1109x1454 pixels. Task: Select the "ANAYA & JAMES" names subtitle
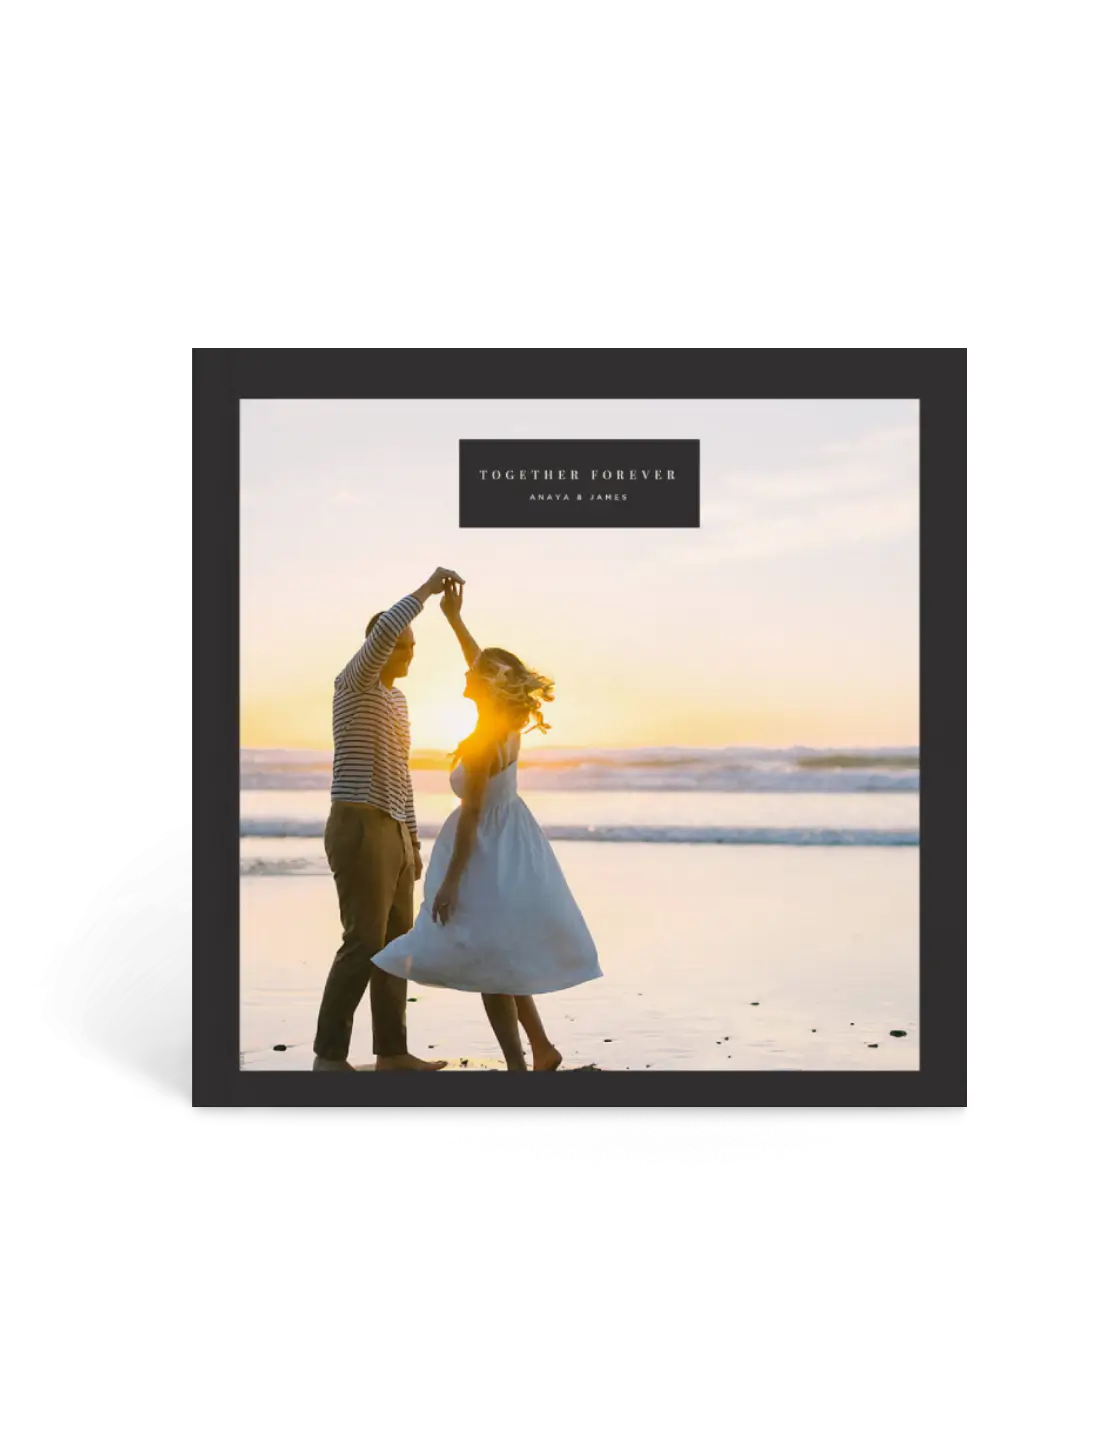pyautogui.click(x=578, y=497)
